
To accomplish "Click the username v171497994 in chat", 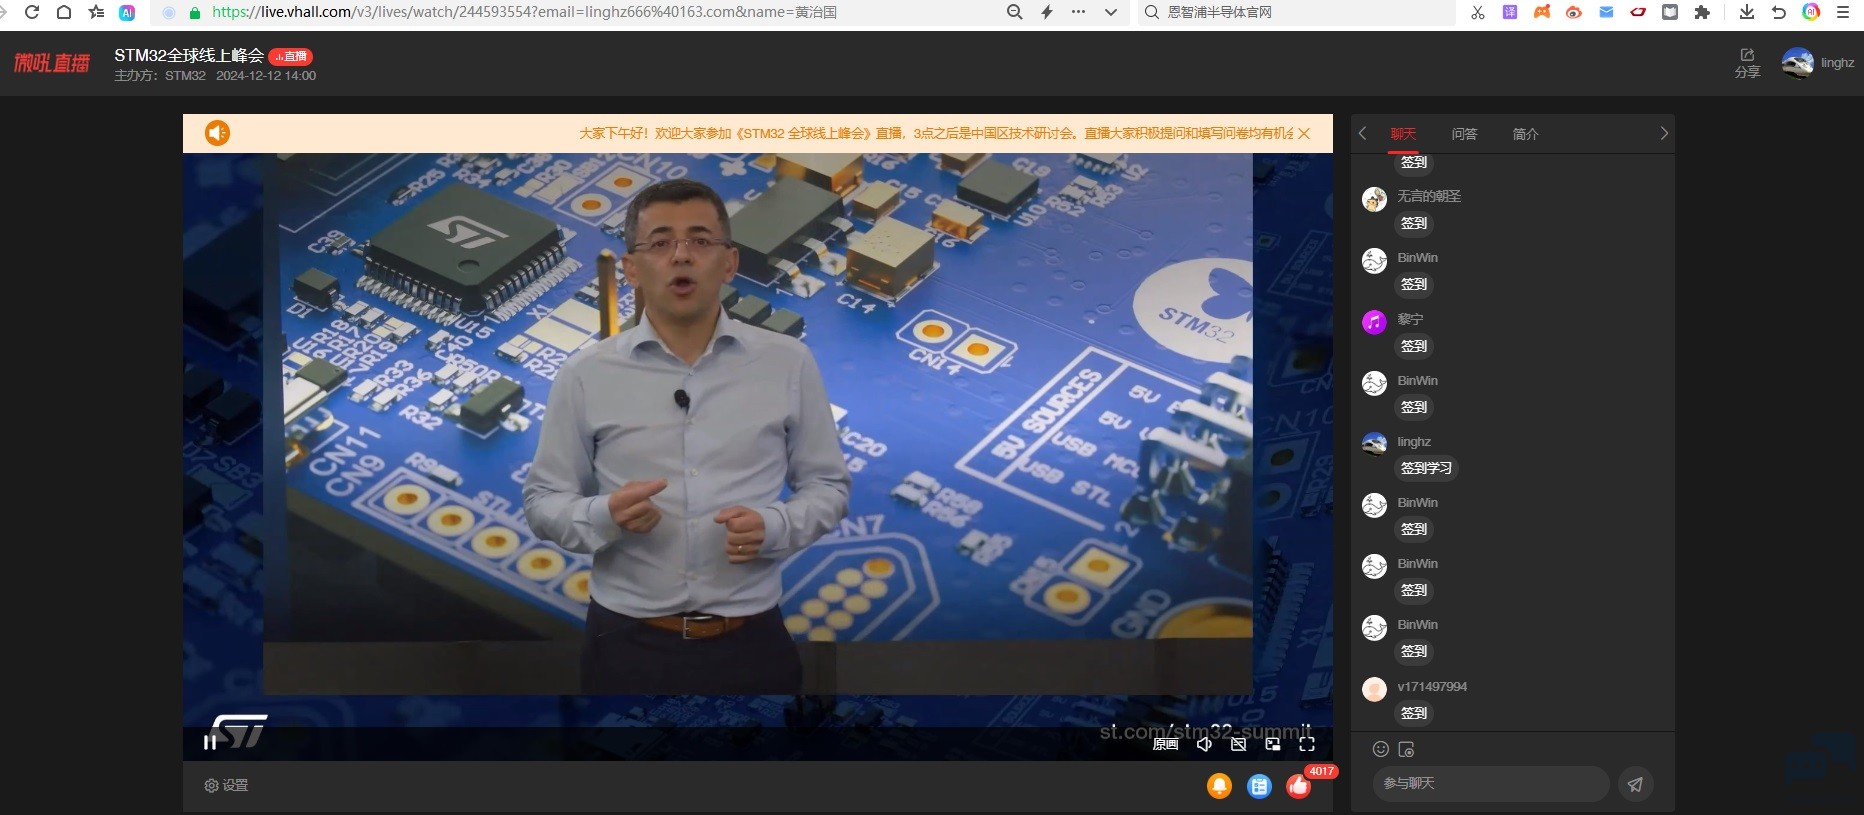I will (1432, 686).
